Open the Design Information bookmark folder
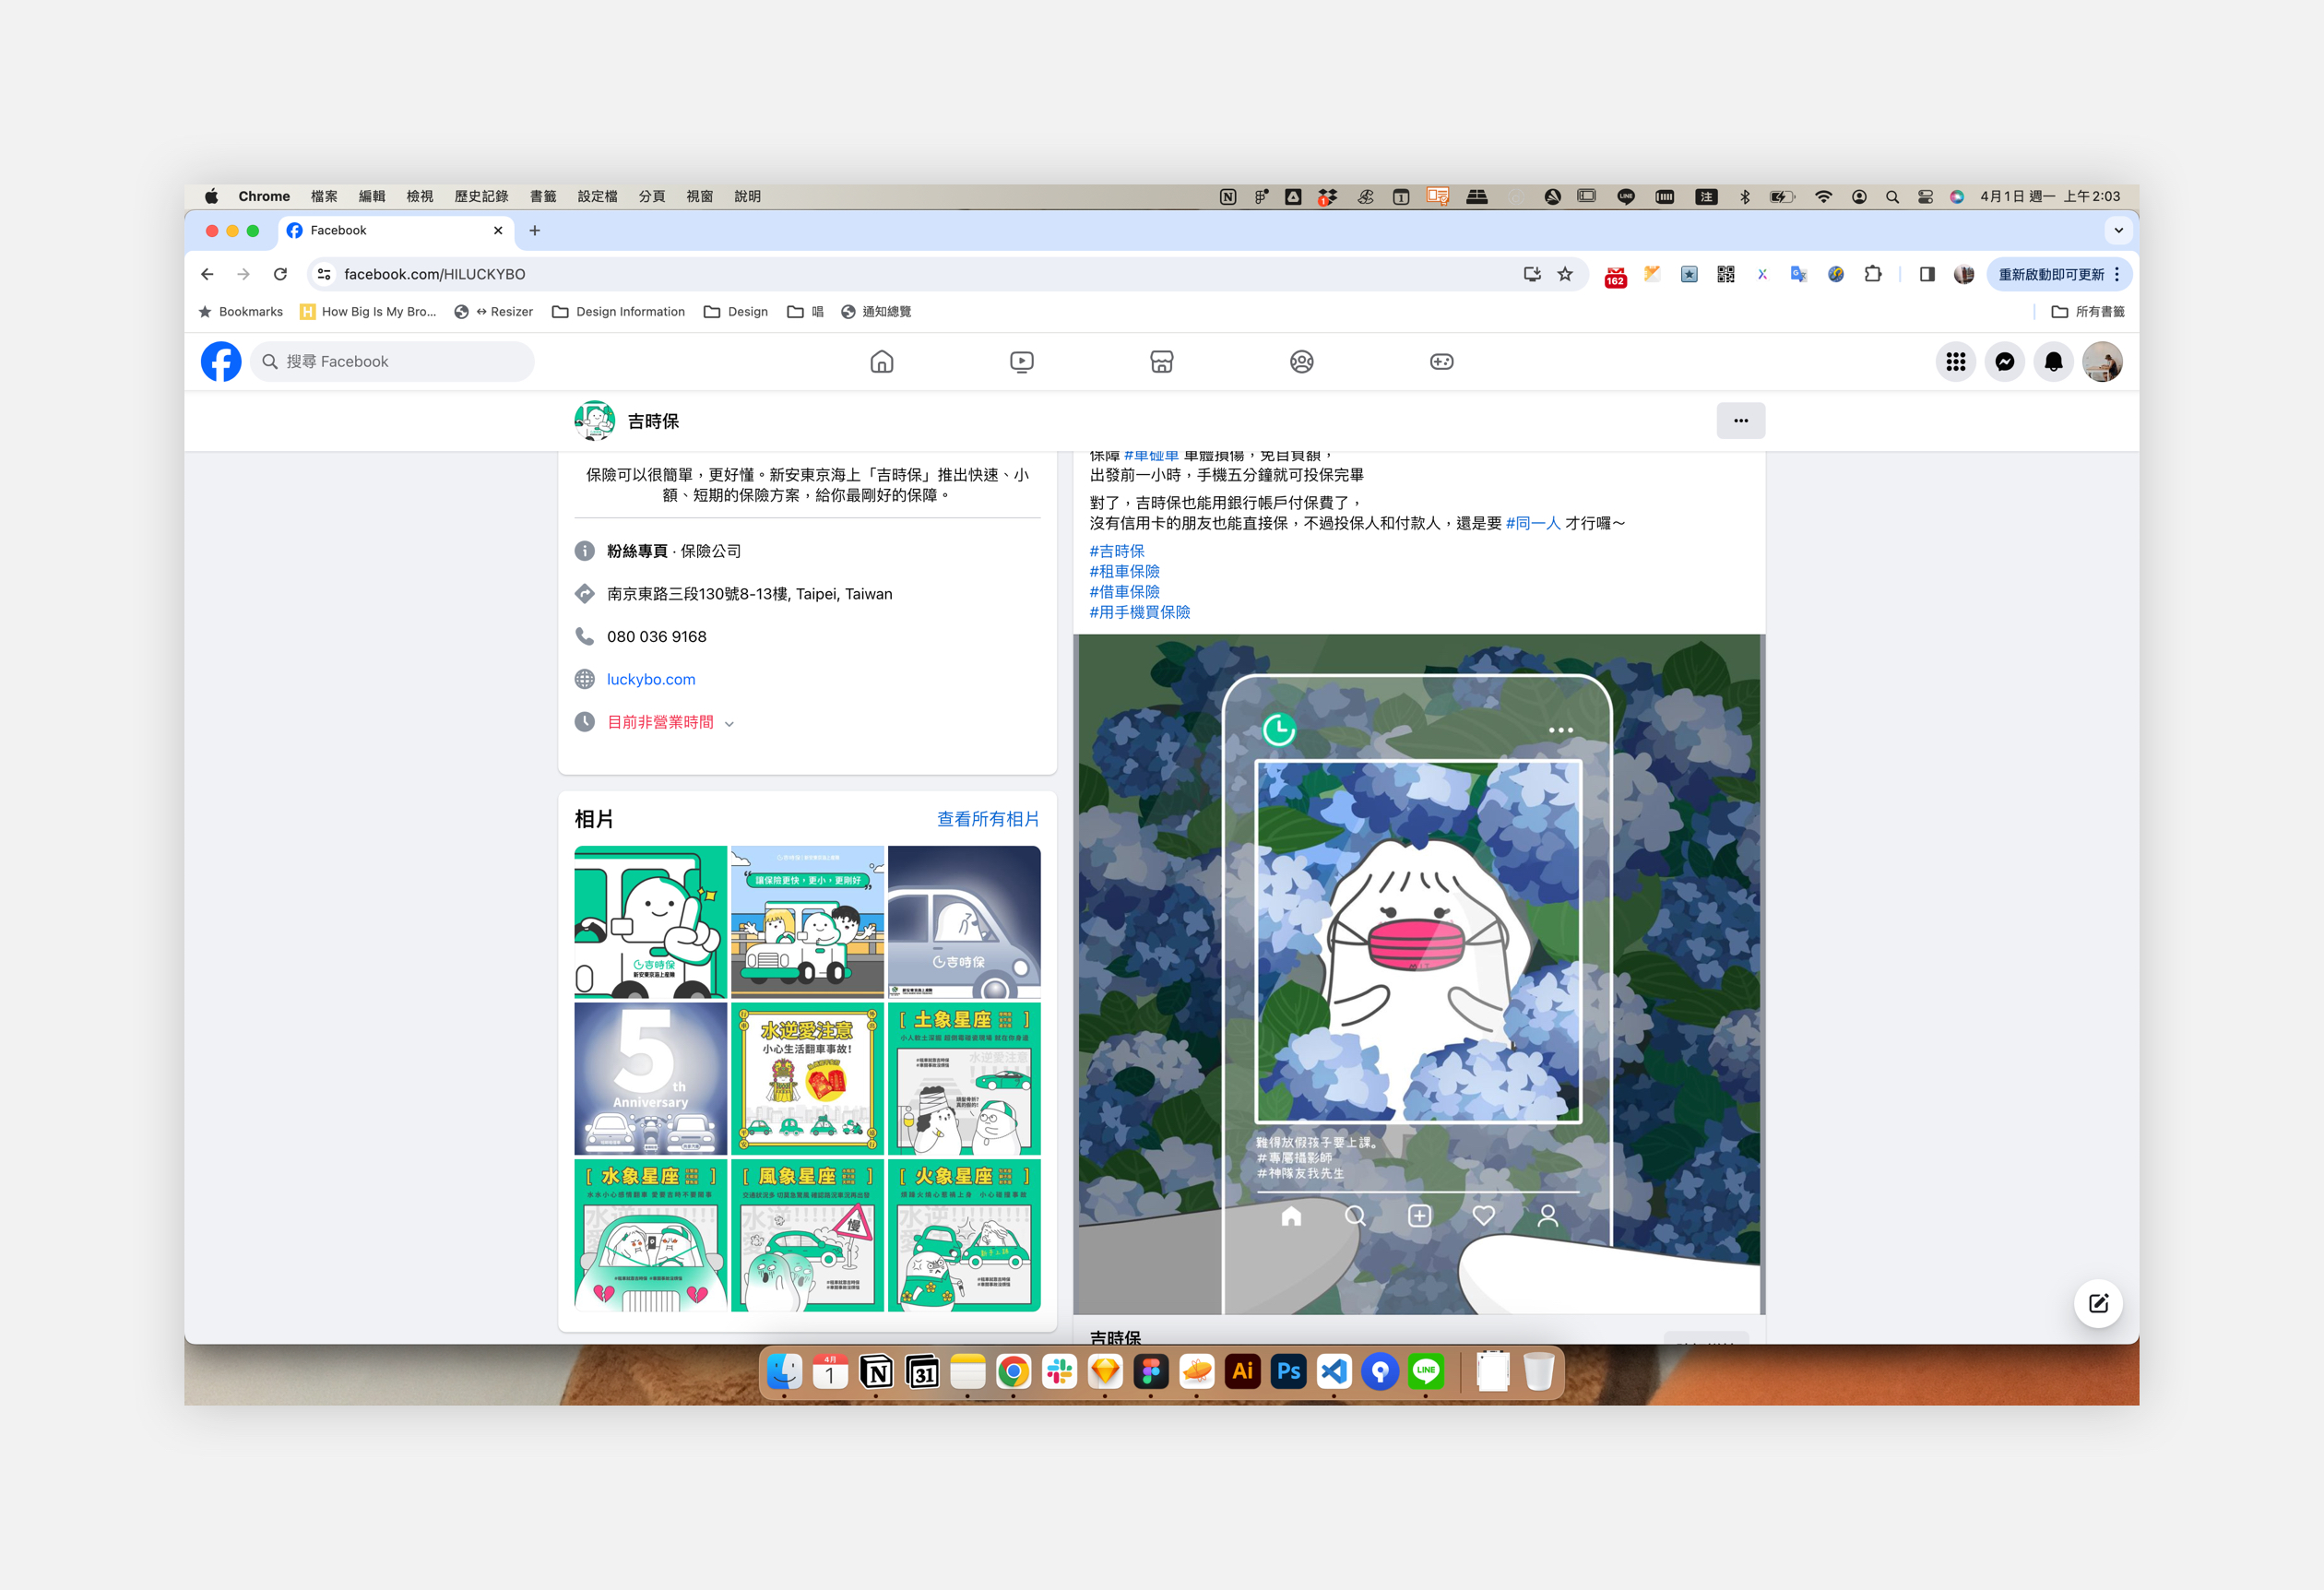 point(619,312)
